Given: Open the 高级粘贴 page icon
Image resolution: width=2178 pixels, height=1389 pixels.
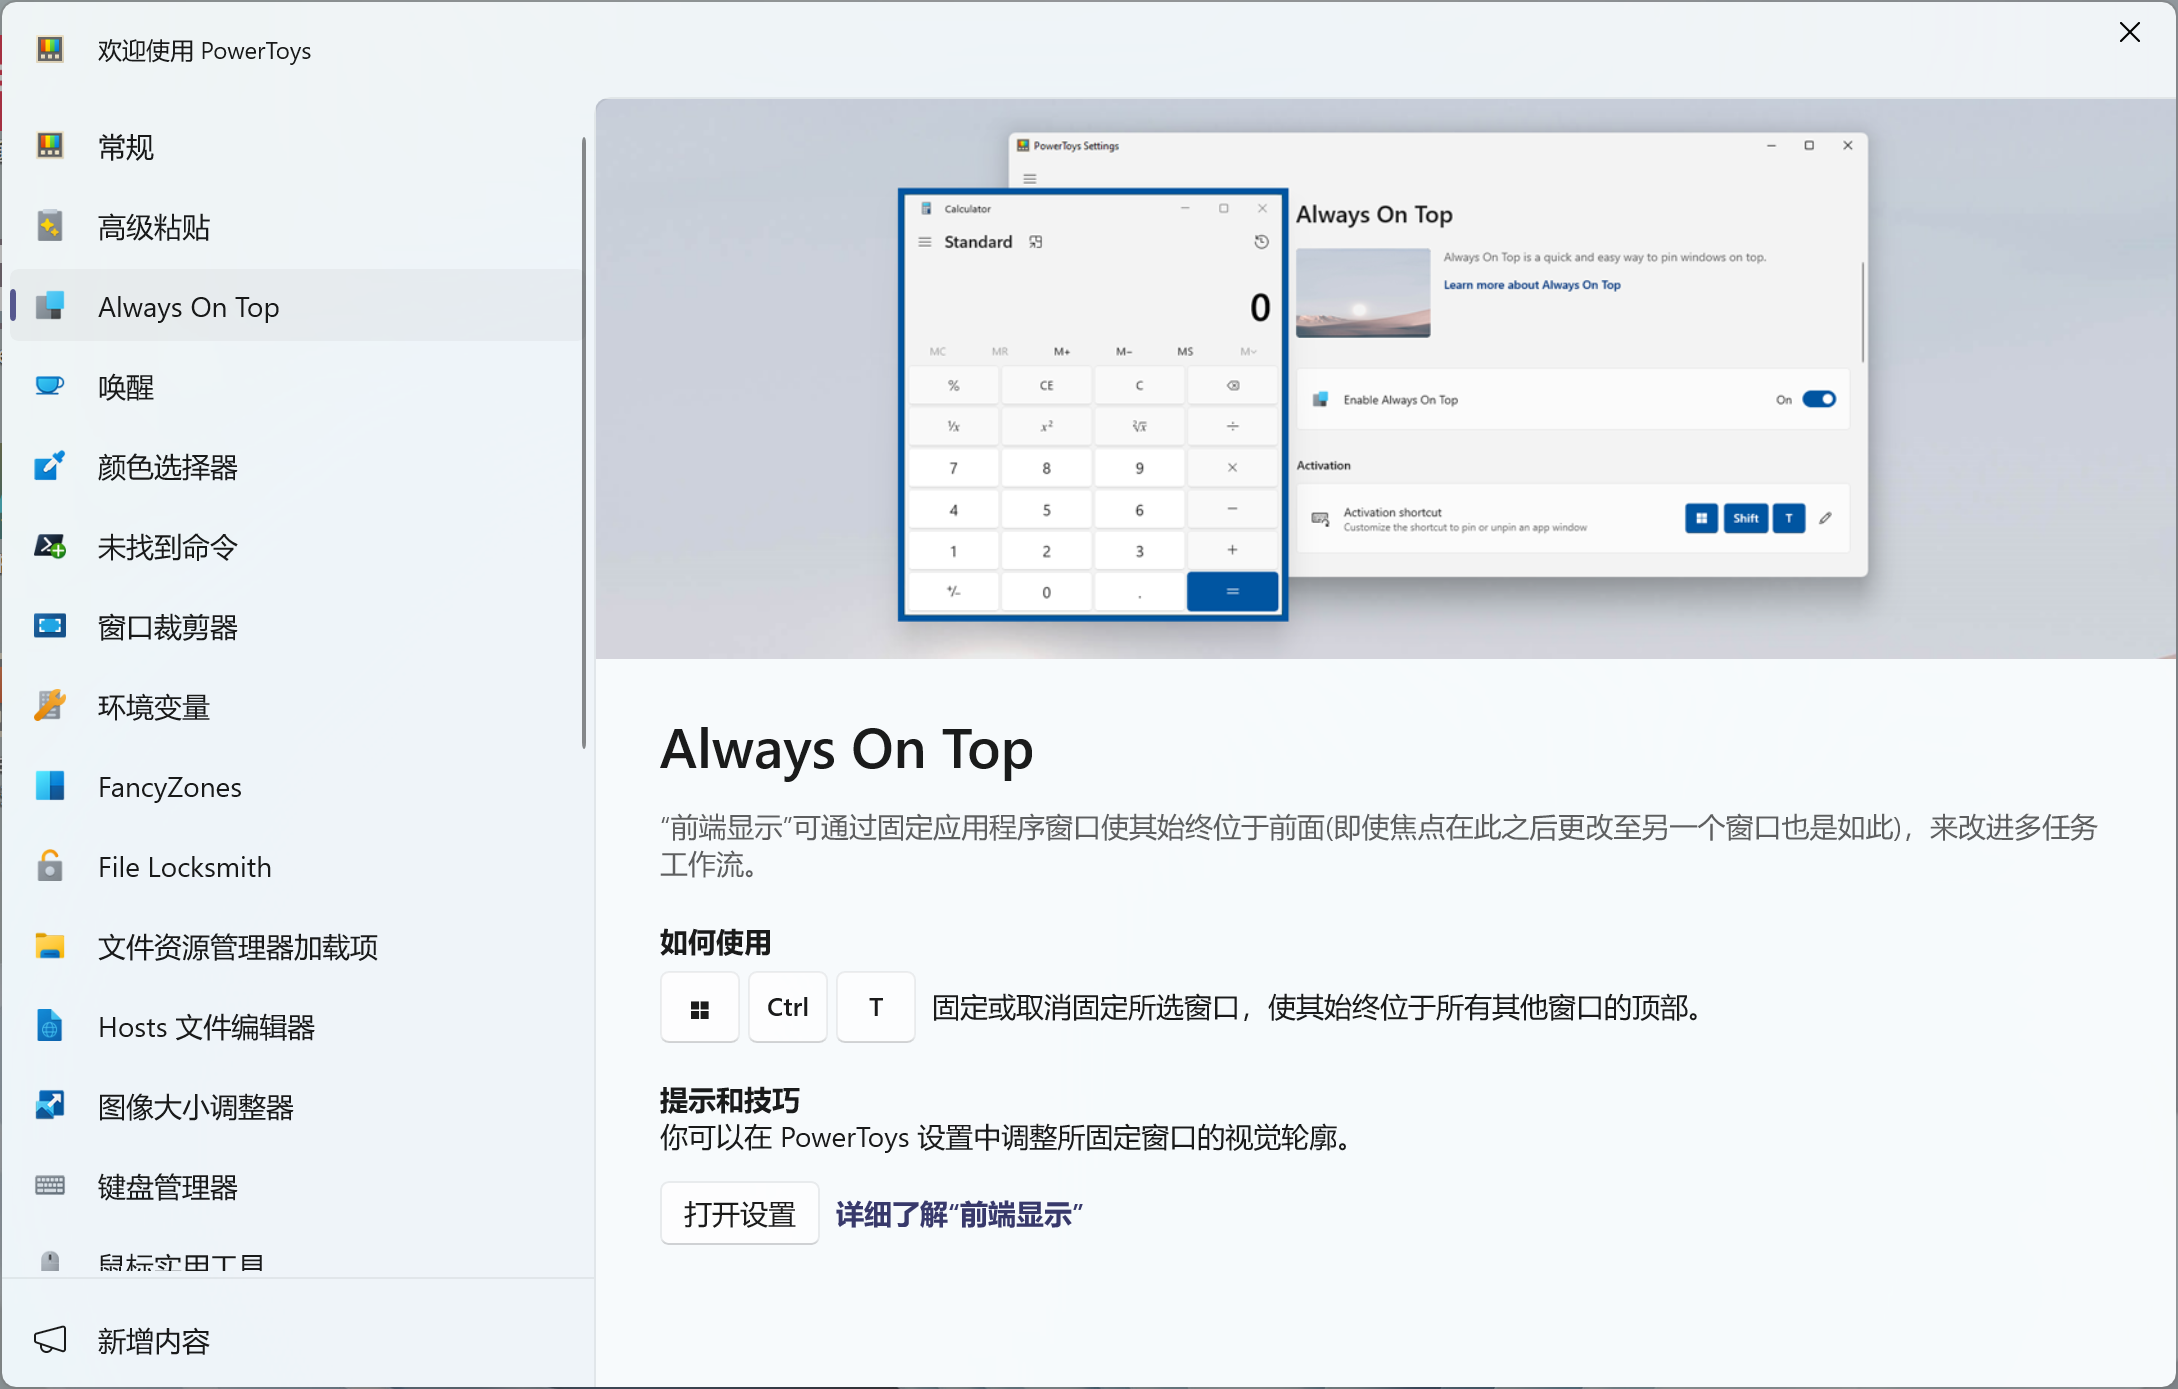Looking at the screenshot, I should [x=50, y=226].
